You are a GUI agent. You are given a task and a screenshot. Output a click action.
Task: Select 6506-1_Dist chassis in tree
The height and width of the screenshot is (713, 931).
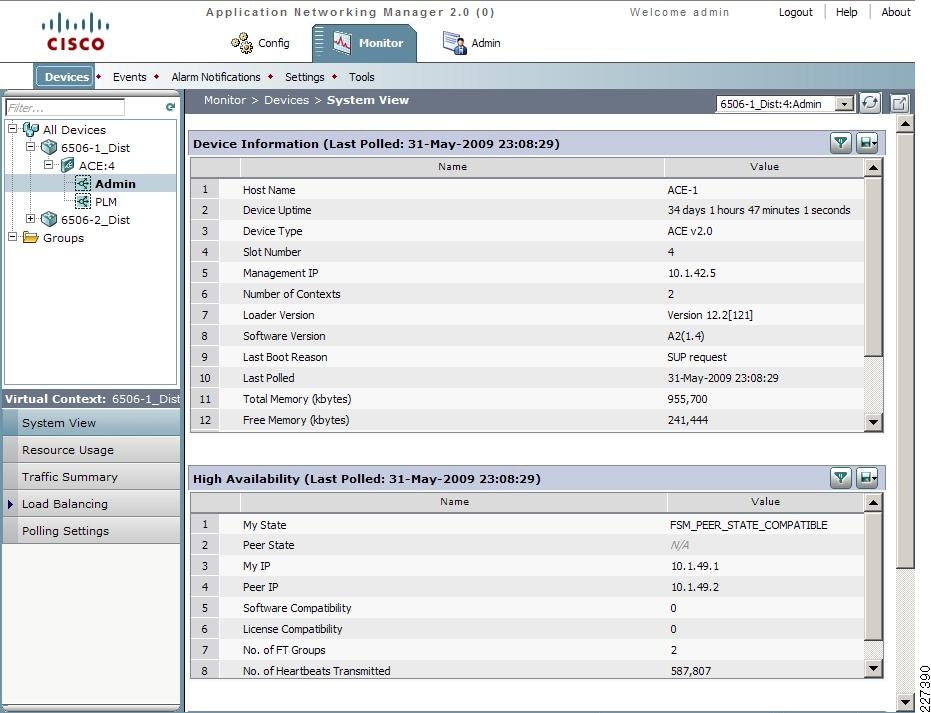[95, 148]
